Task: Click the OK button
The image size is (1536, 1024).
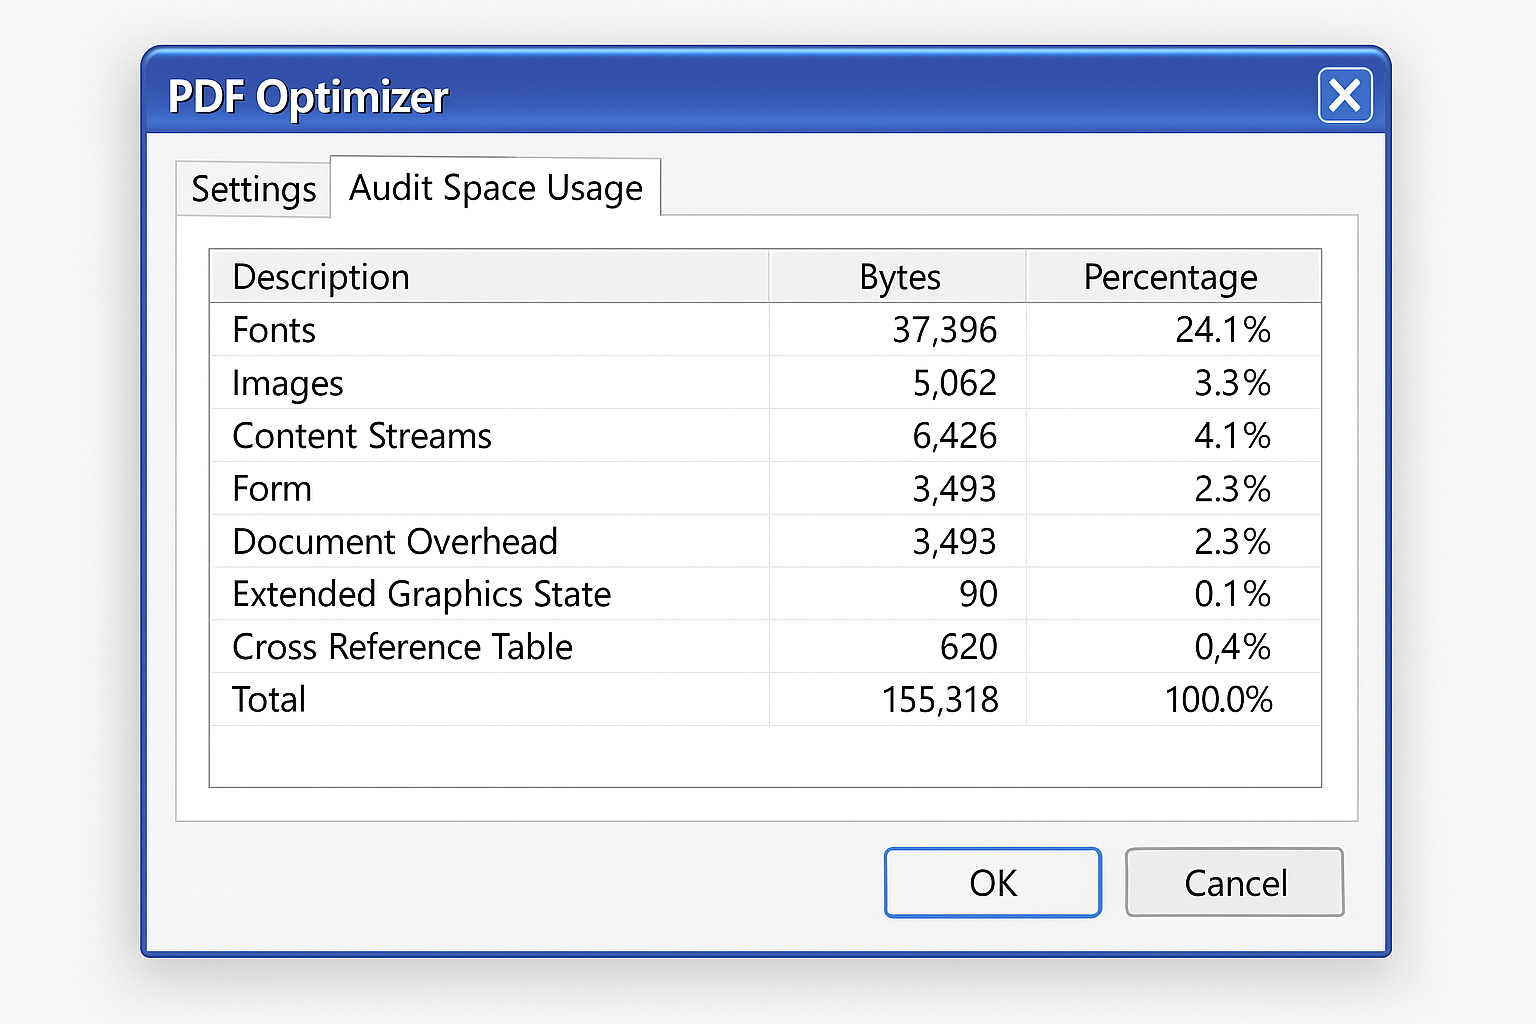Action: tap(991, 883)
